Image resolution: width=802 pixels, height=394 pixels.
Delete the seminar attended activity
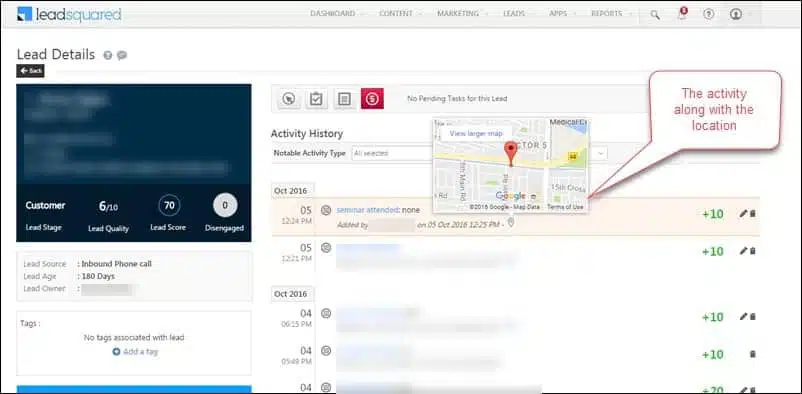pos(753,213)
